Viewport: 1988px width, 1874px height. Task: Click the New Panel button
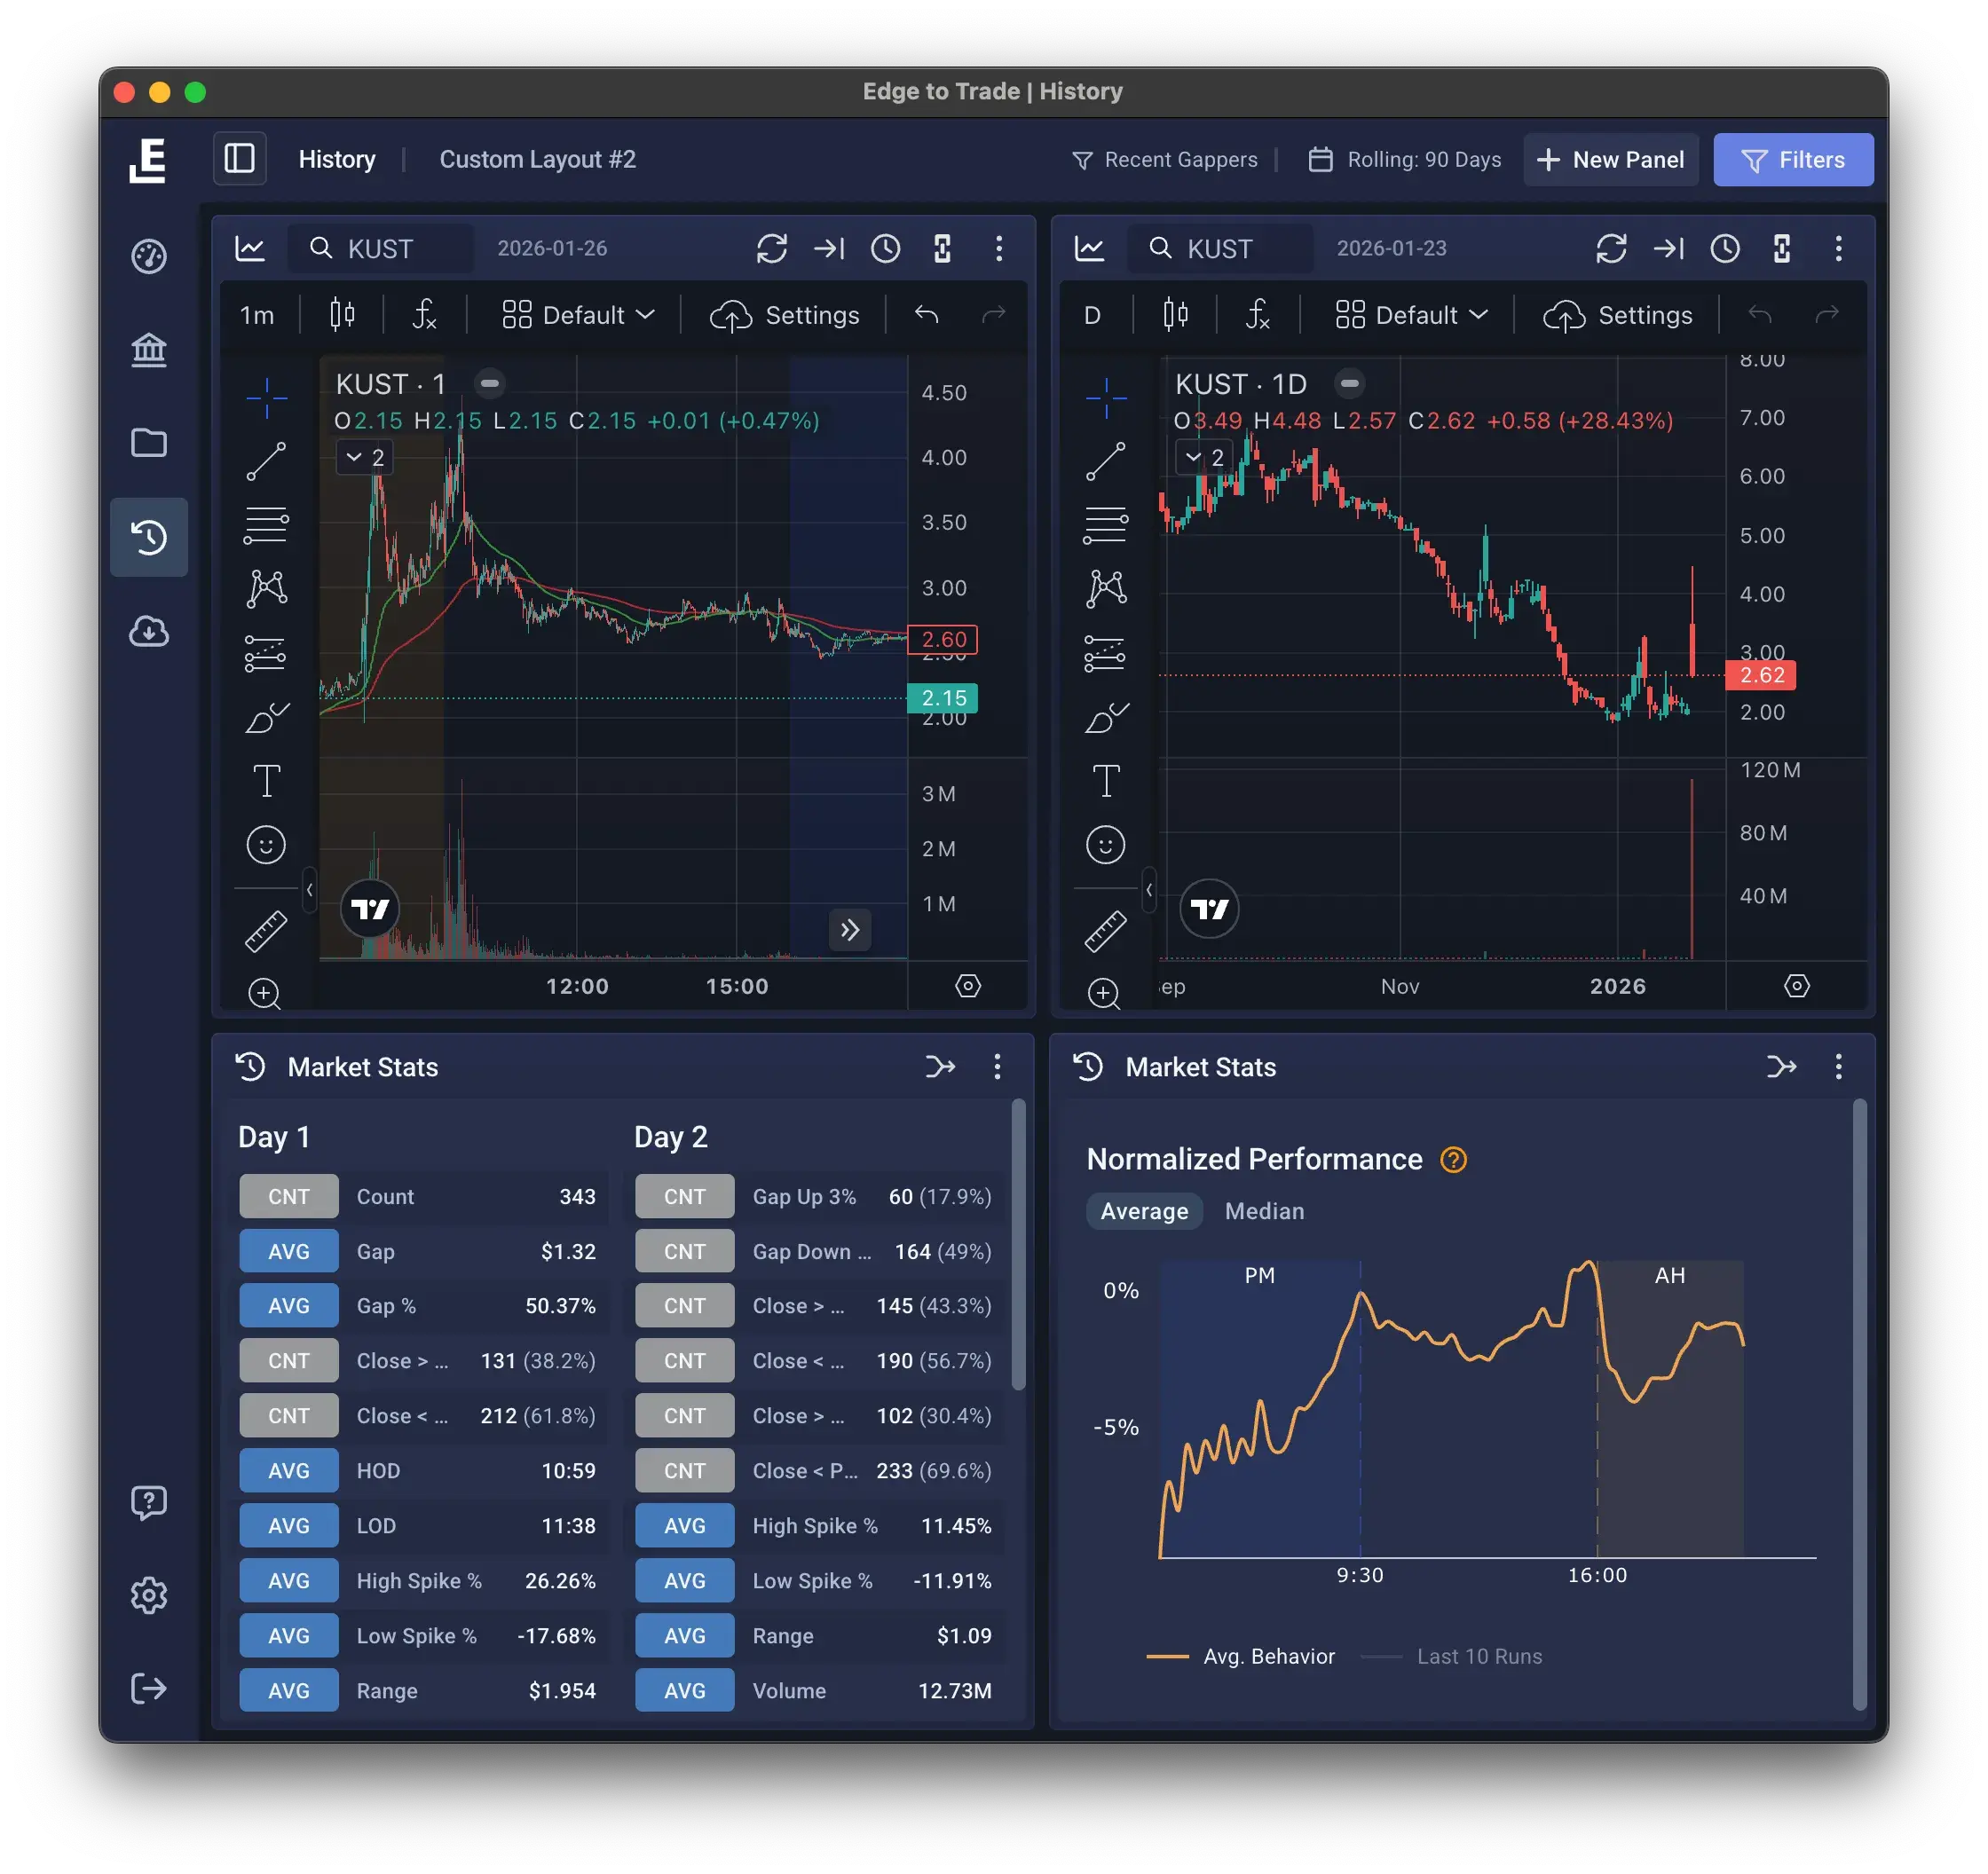1610,159
